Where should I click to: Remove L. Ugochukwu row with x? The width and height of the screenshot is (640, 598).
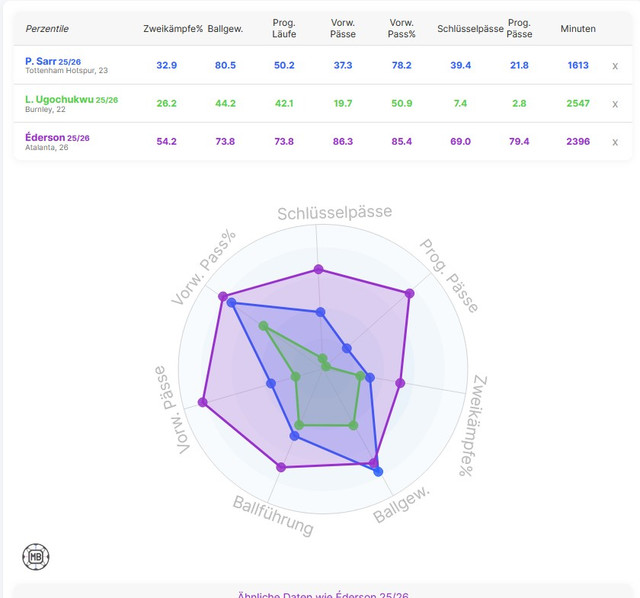pyautogui.click(x=615, y=104)
